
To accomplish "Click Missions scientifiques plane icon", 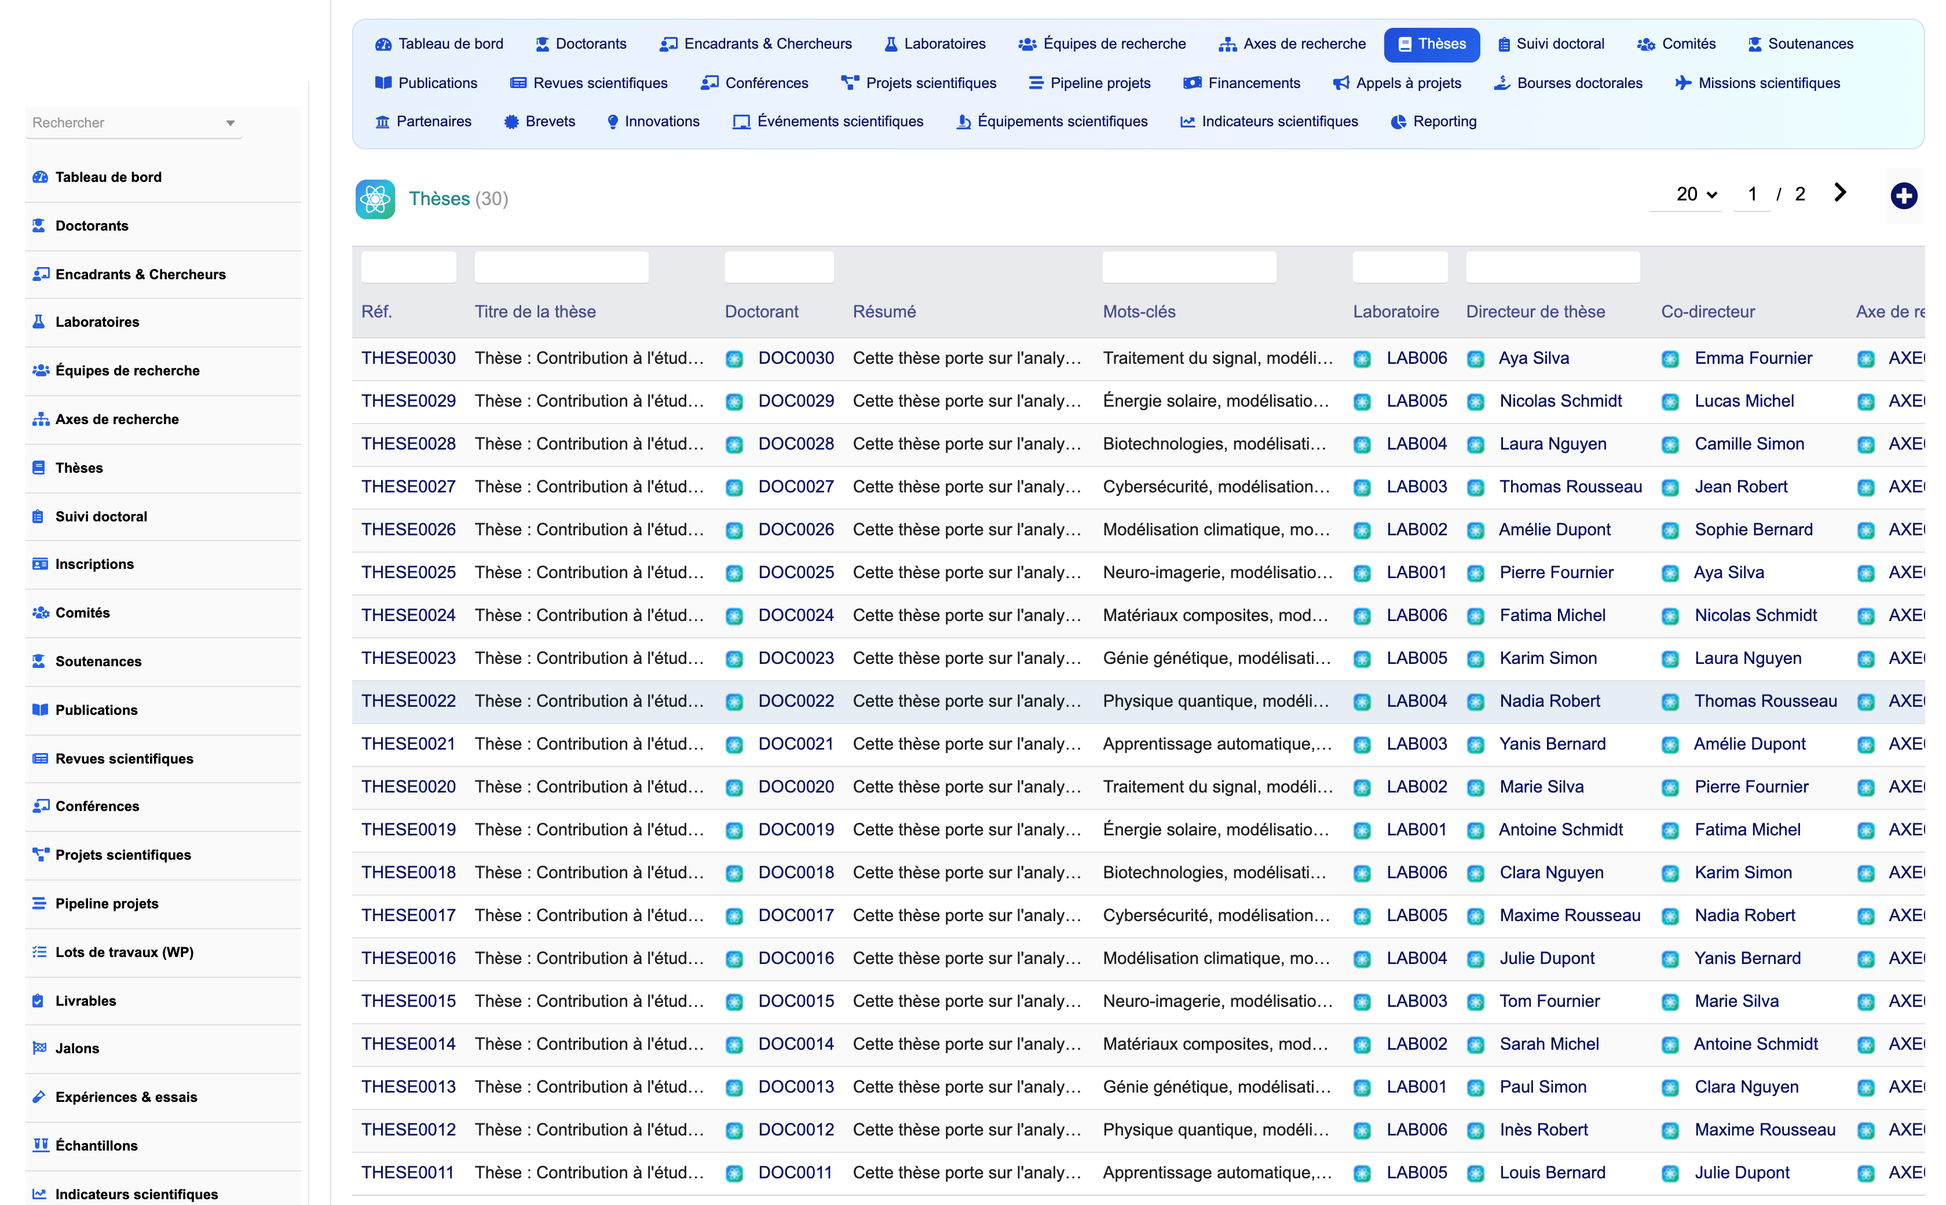I will 1683,83.
